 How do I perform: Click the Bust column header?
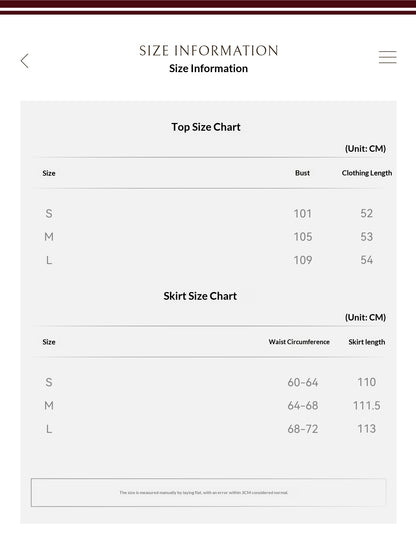coord(302,173)
